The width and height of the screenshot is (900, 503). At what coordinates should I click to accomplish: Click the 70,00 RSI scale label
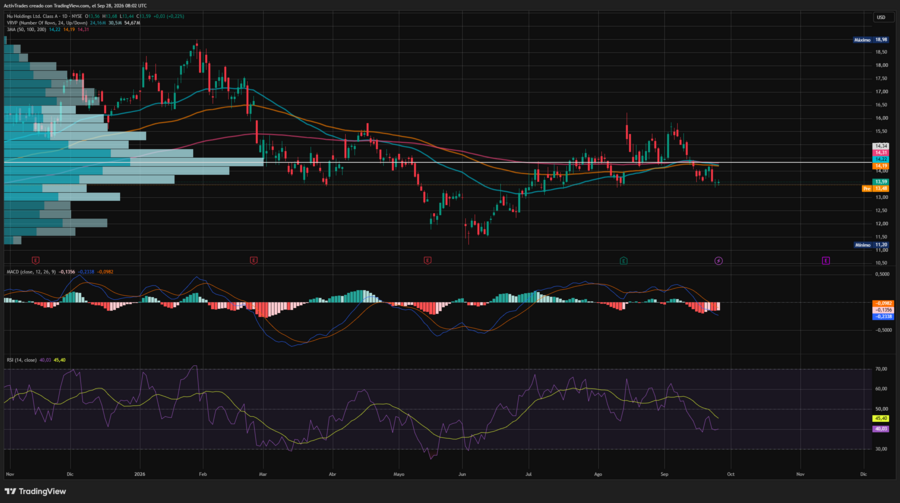pos(881,369)
